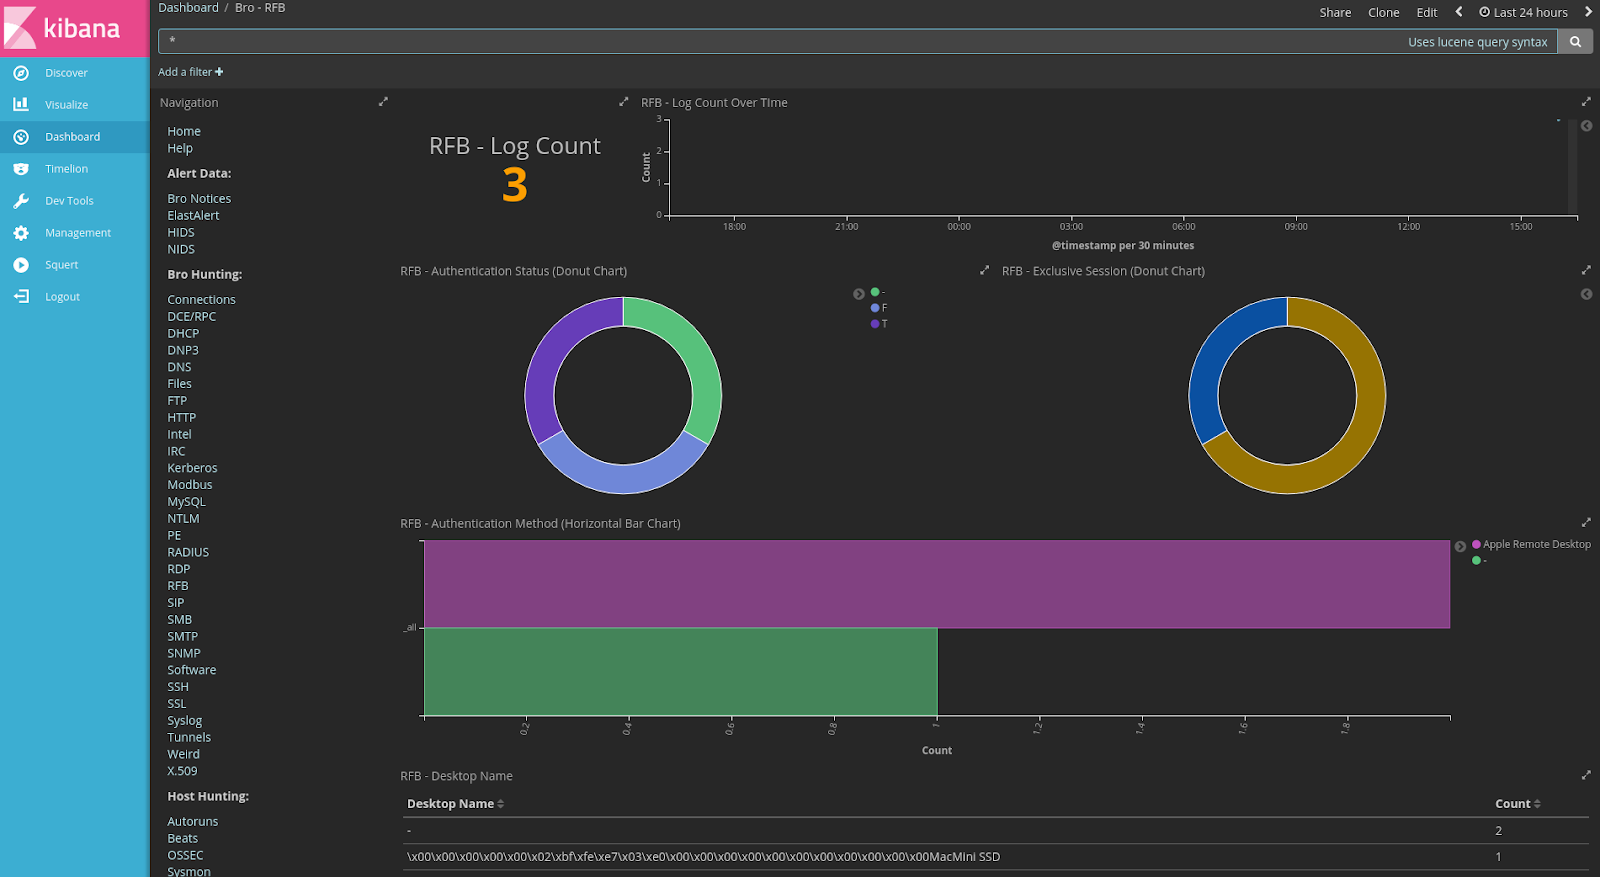
Task: Open the Share menu
Action: pyautogui.click(x=1335, y=12)
